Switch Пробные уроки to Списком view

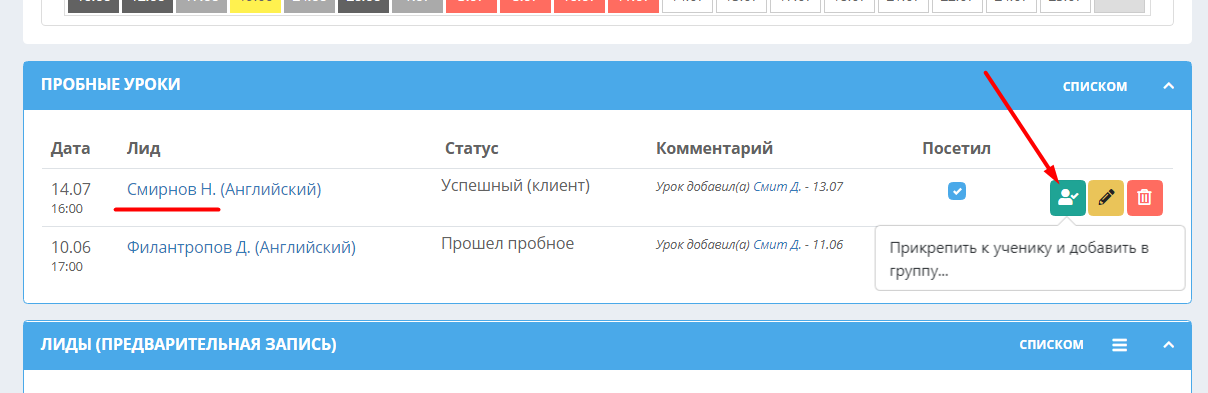1095,87
